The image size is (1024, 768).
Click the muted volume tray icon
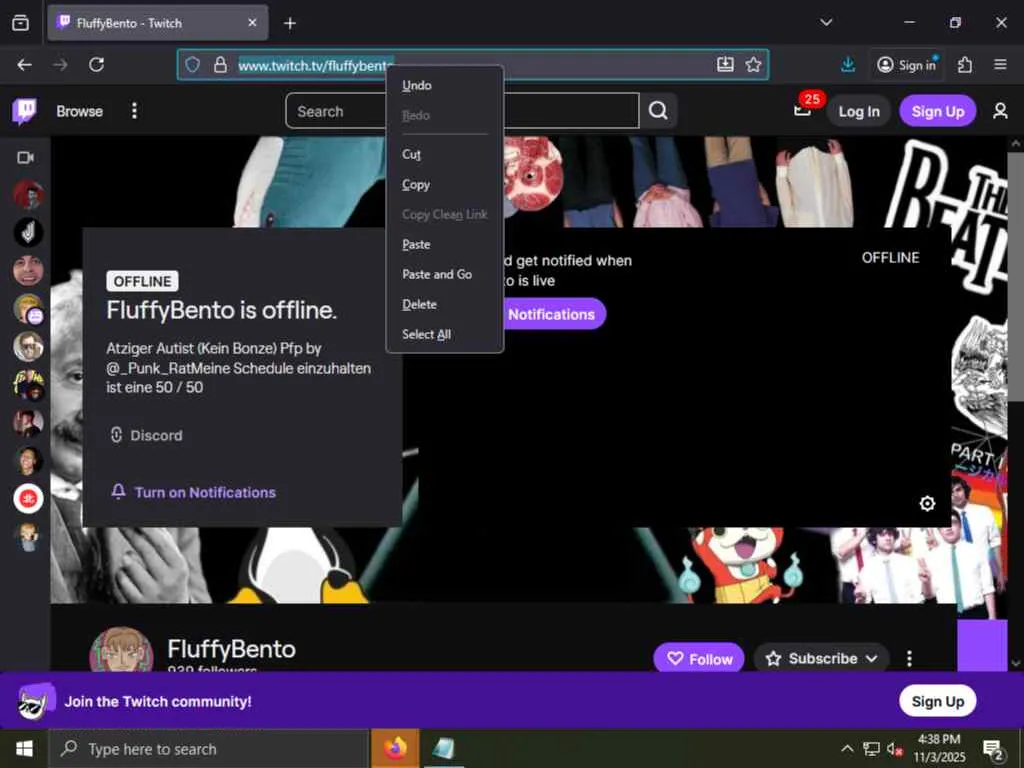click(895, 749)
